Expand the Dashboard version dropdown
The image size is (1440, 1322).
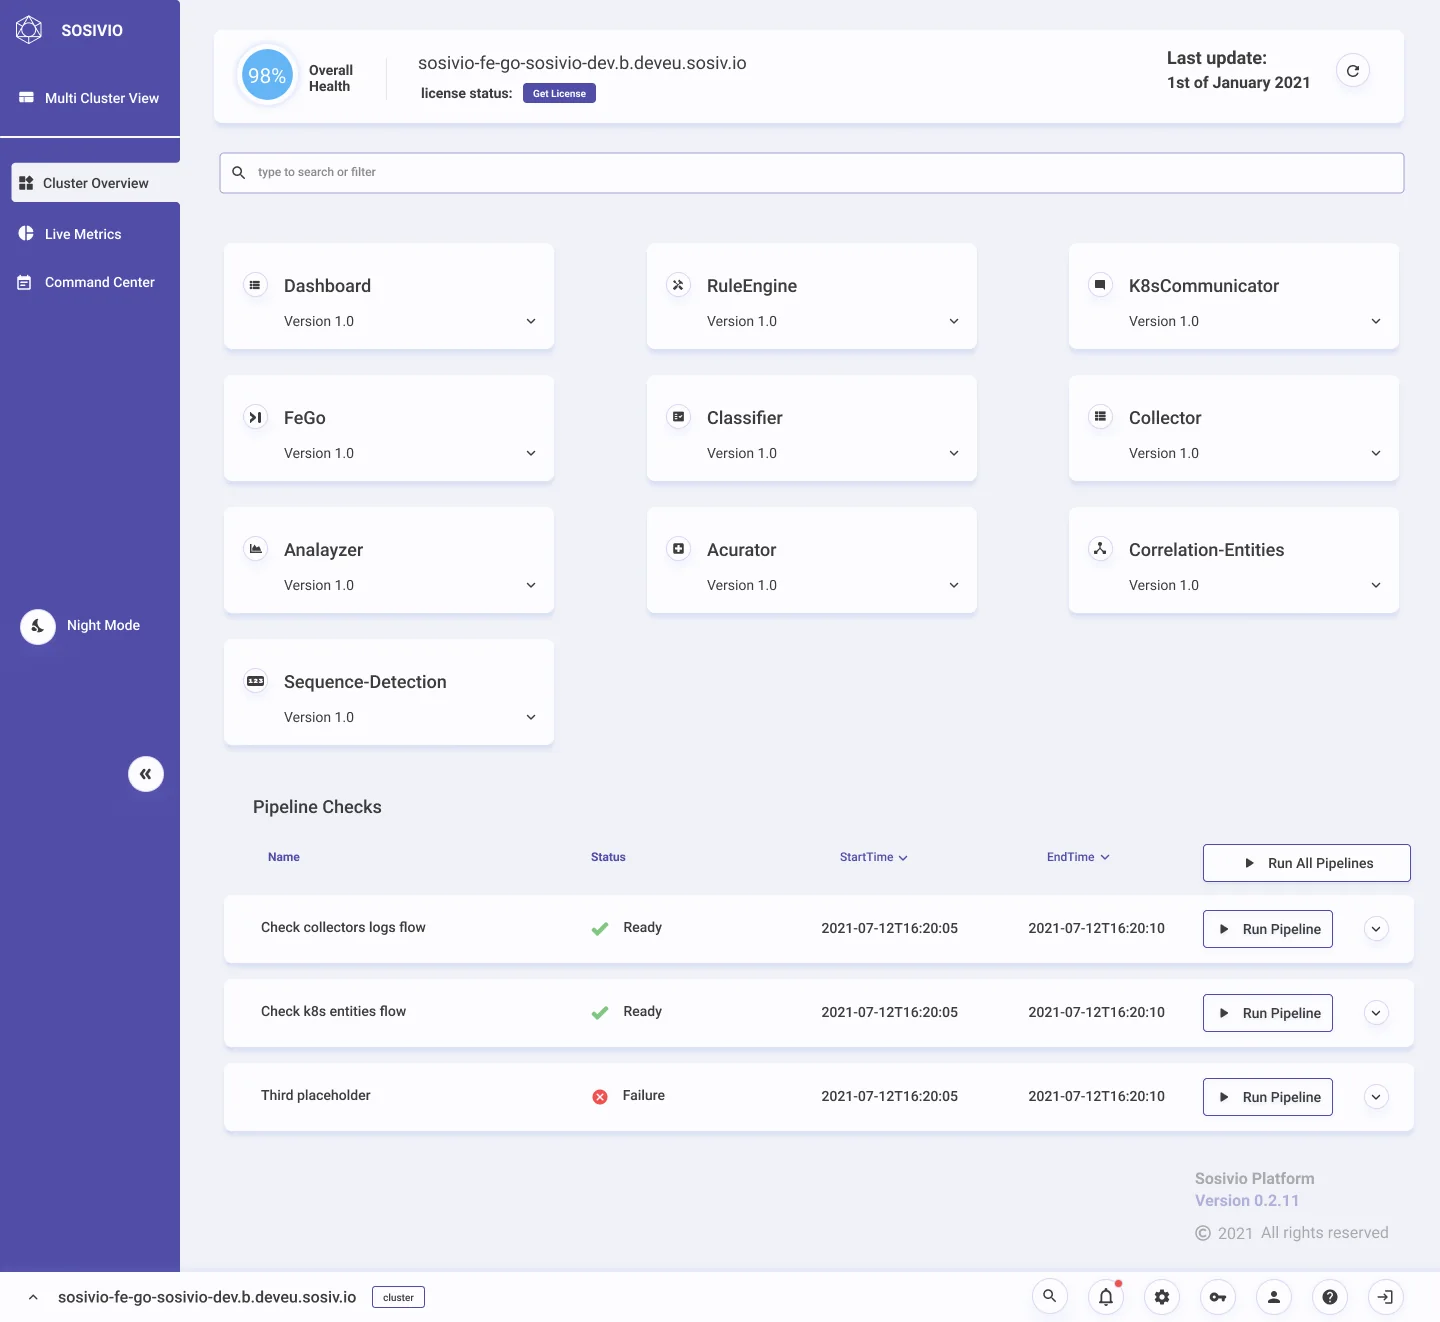(531, 321)
